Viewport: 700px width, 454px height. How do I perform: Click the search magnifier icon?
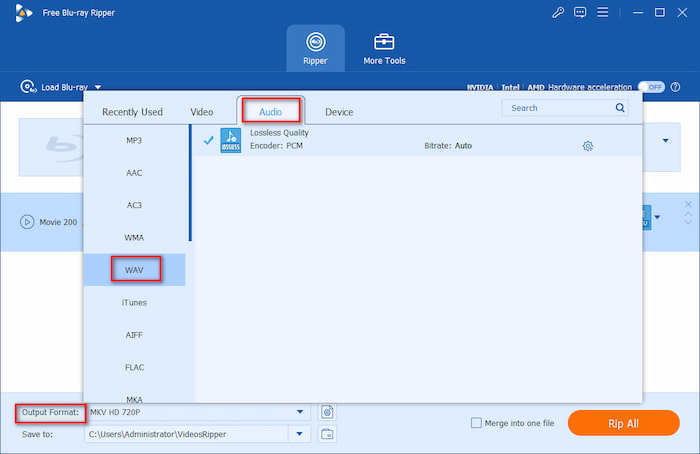click(x=620, y=108)
